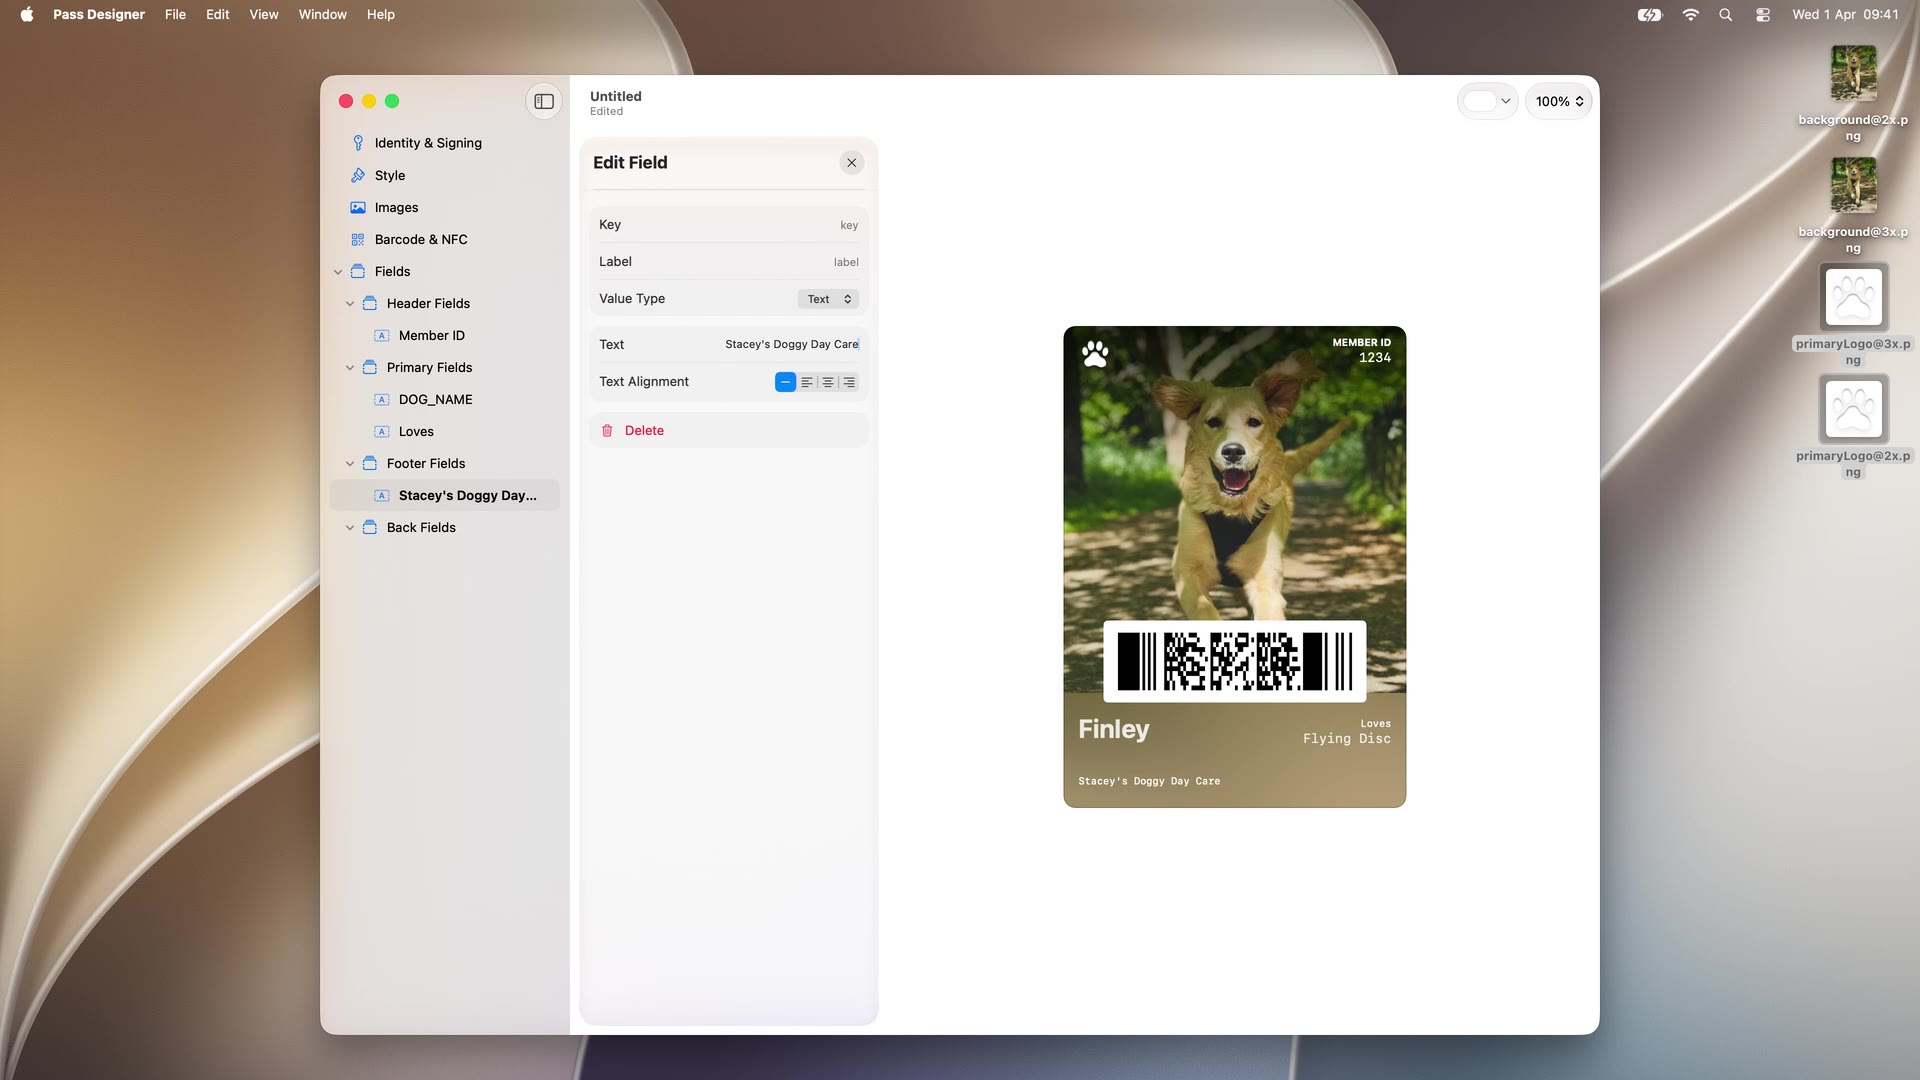Open Barcode & NFC section

point(445,239)
